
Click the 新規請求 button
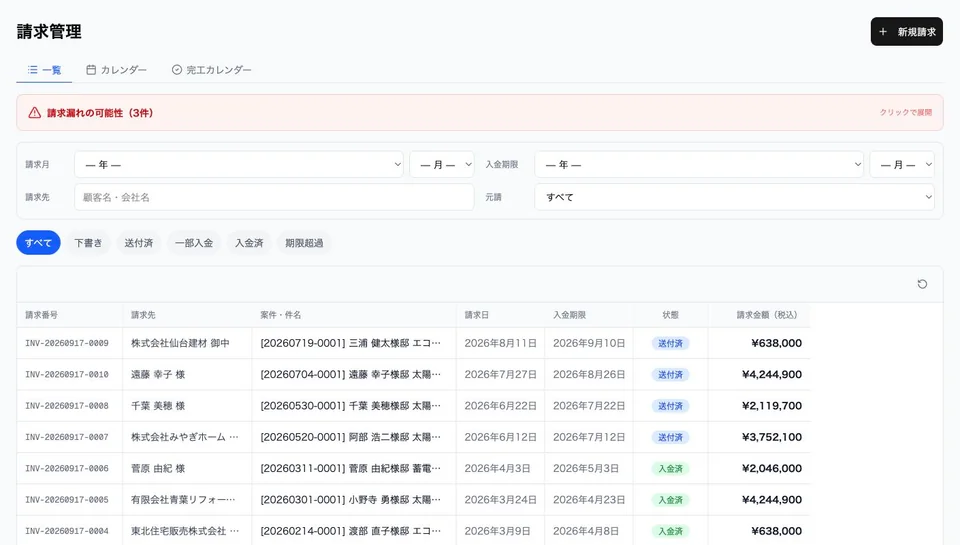pos(906,32)
